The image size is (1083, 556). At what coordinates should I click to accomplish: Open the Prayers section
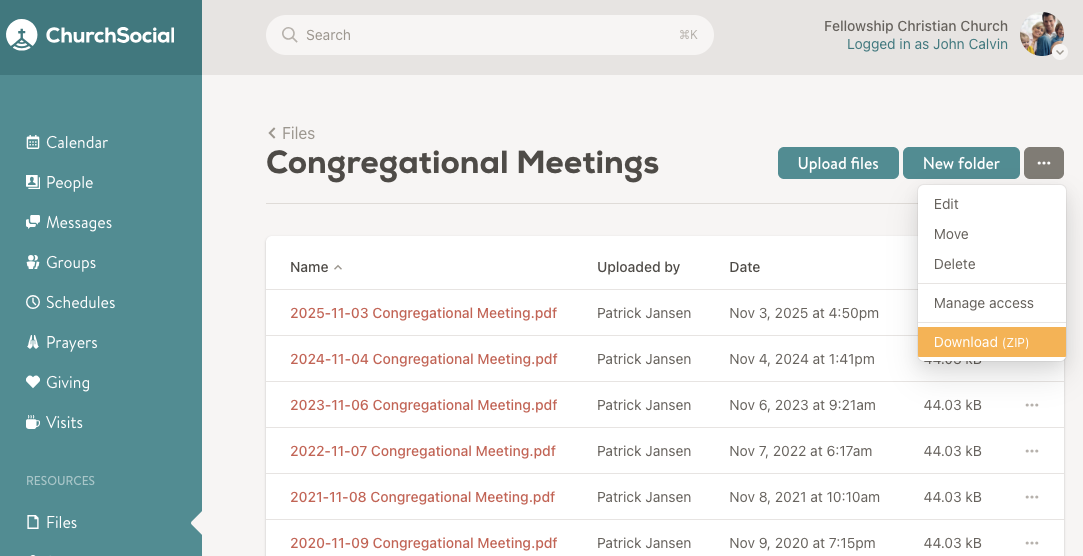tap(71, 342)
